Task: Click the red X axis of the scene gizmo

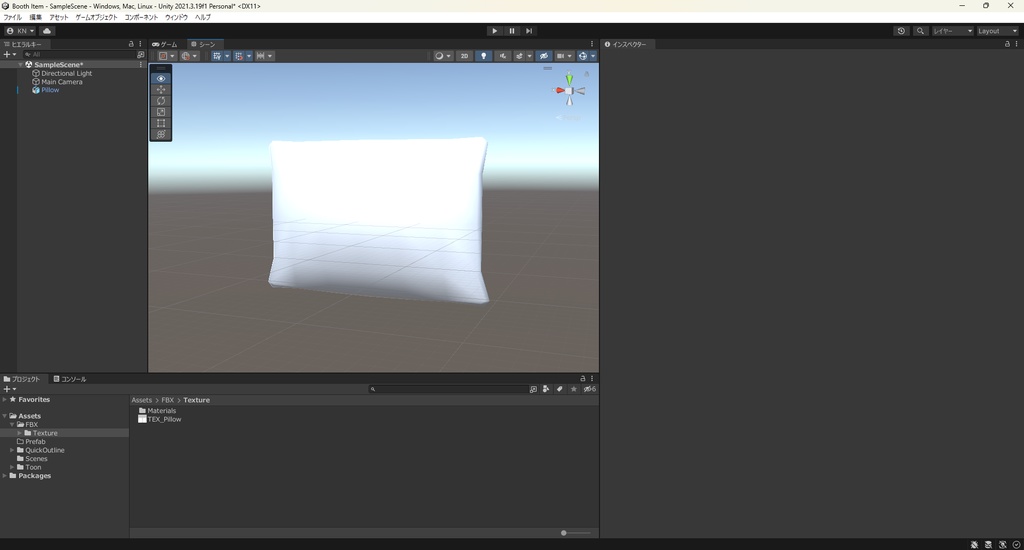Action: 559,90
